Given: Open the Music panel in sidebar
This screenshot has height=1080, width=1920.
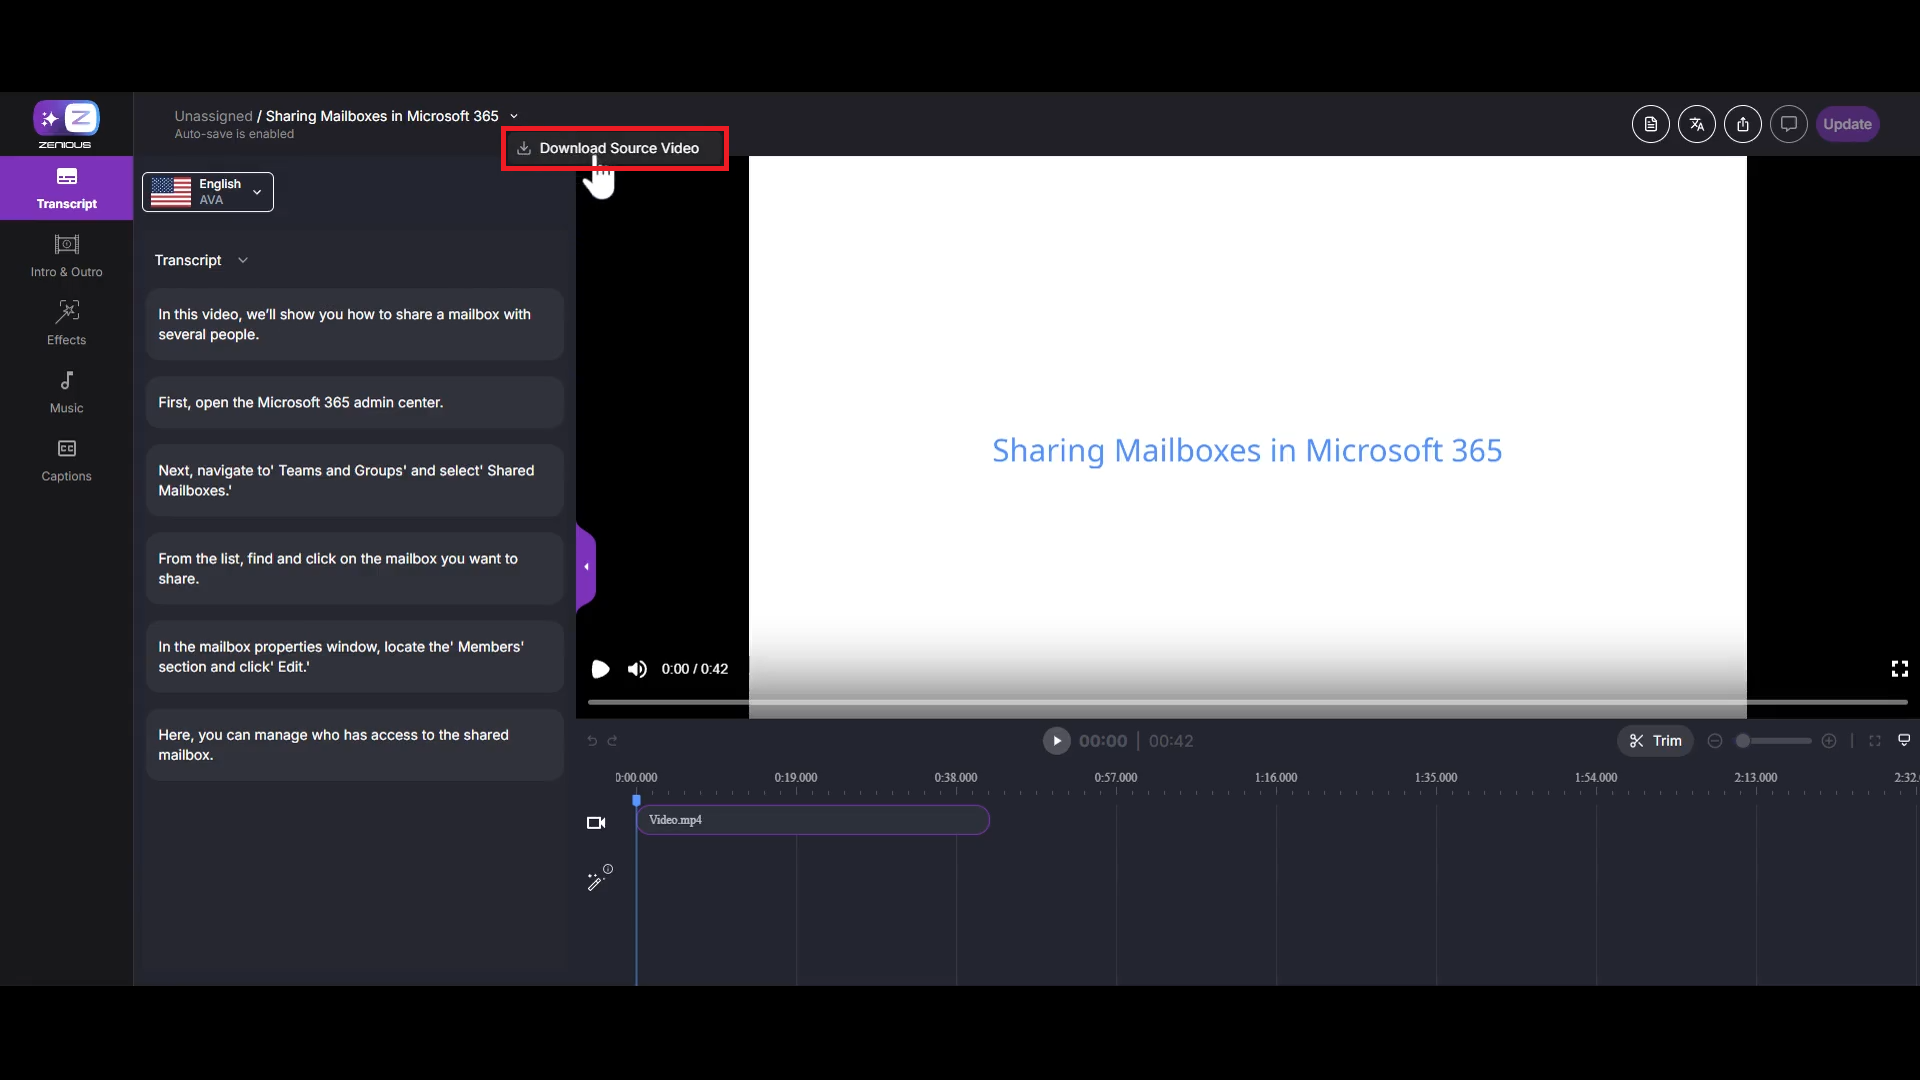Looking at the screenshot, I should coord(66,390).
